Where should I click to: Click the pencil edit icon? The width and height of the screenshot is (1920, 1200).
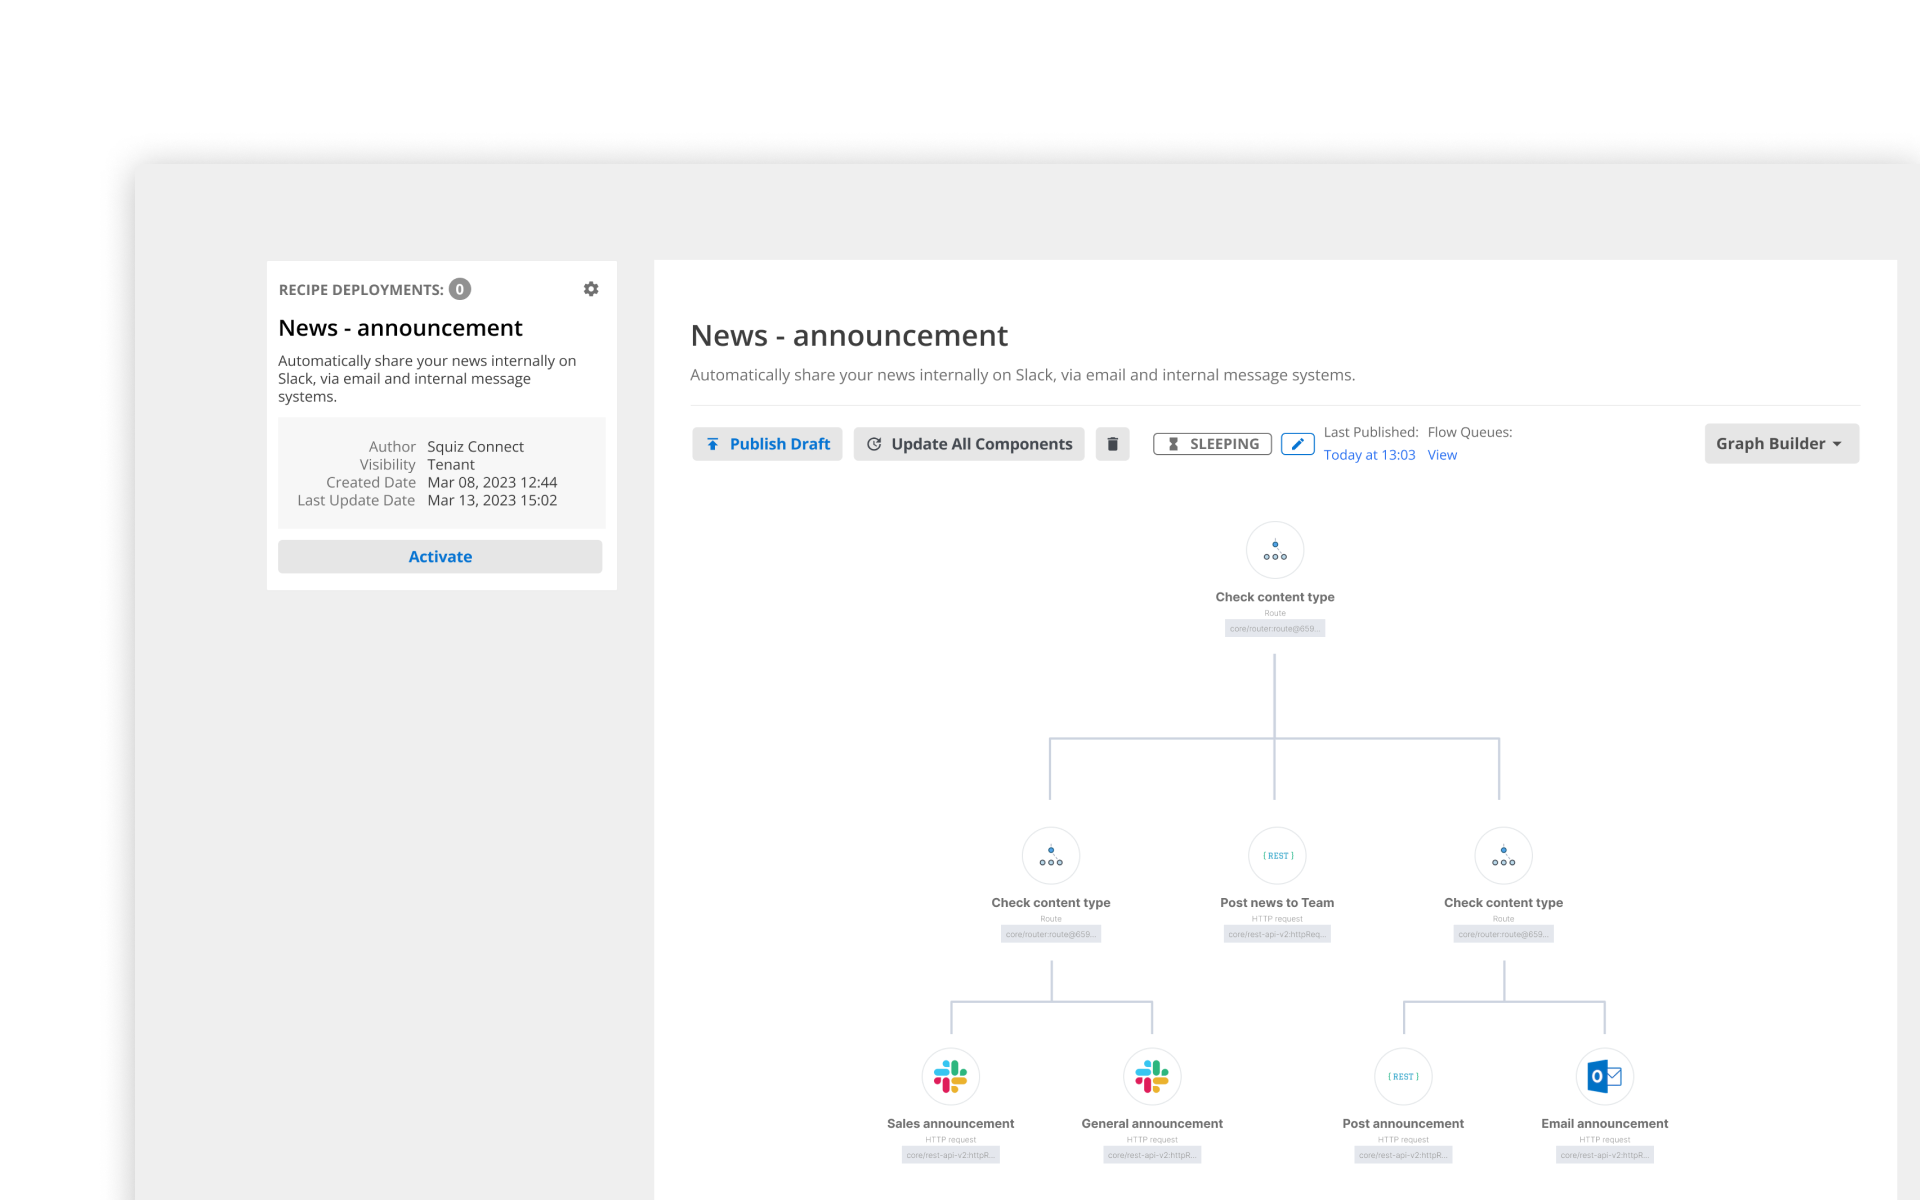click(x=1297, y=444)
